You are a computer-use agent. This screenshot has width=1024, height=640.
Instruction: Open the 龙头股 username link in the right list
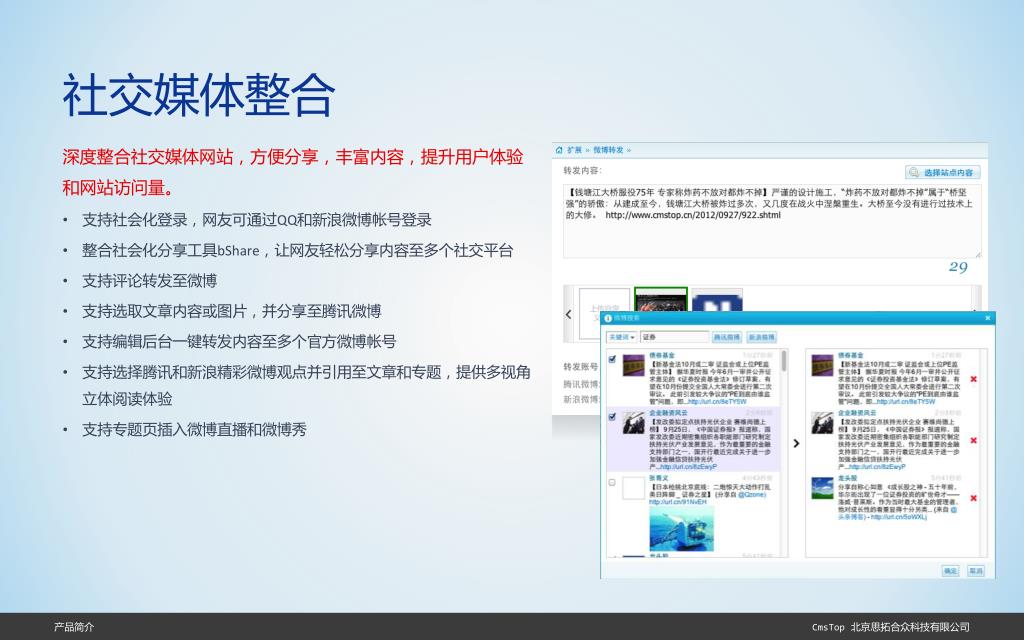[847, 479]
